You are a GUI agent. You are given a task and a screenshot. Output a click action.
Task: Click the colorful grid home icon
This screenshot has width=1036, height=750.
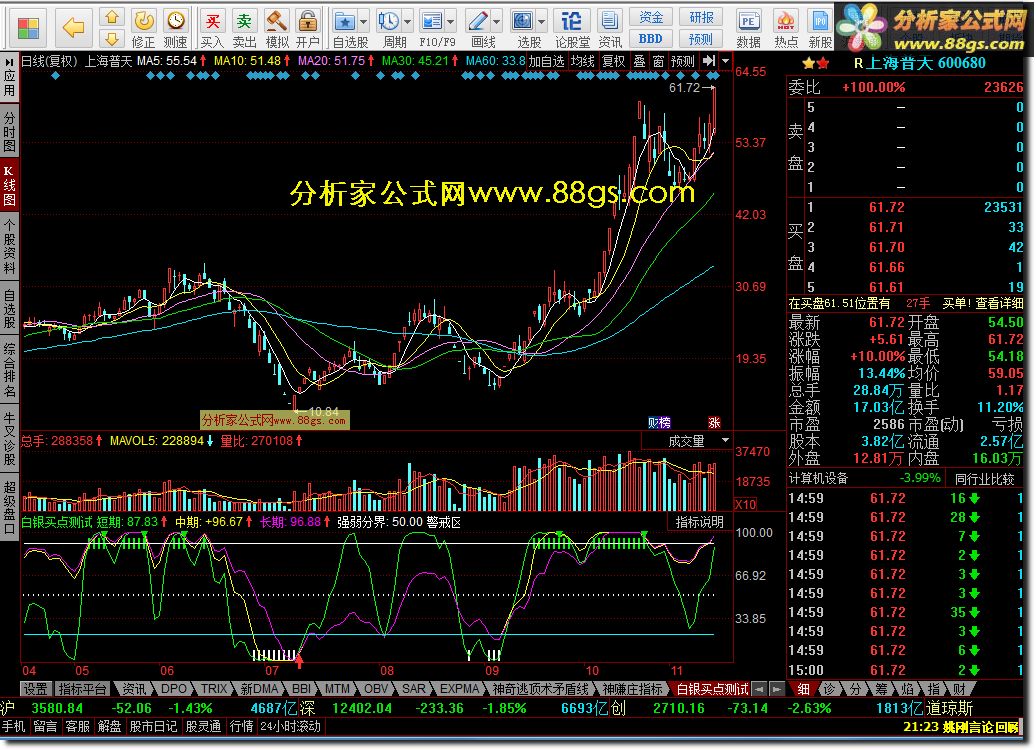click(28, 28)
